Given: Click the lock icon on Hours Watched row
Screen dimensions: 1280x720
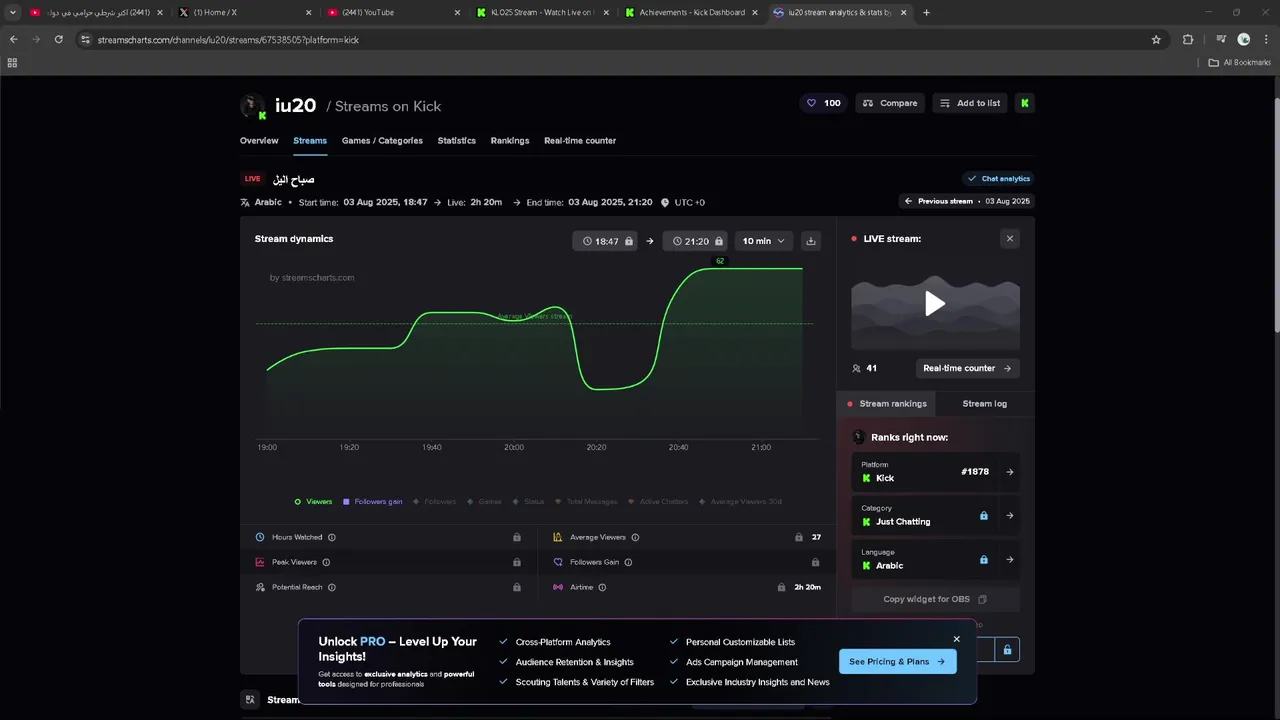Looking at the screenshot, I should click(517, 537).
